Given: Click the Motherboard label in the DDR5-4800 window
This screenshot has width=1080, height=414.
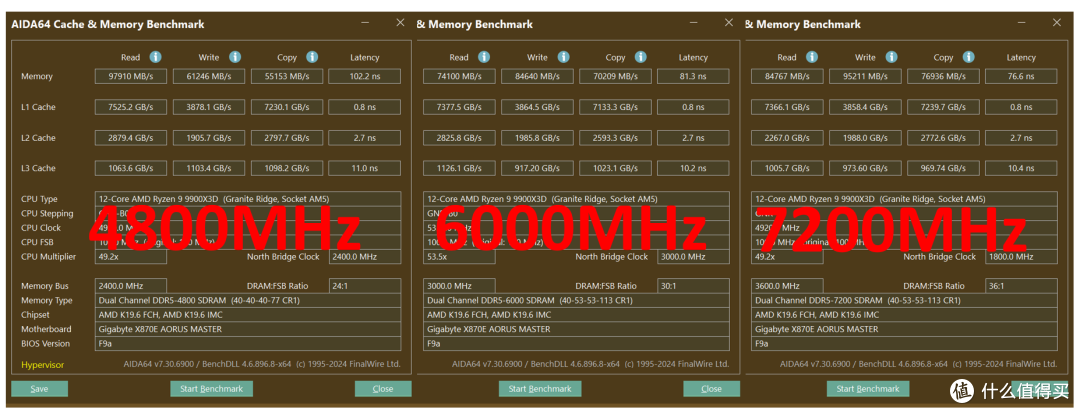Looking at the screenshot, I should [46, 329].
